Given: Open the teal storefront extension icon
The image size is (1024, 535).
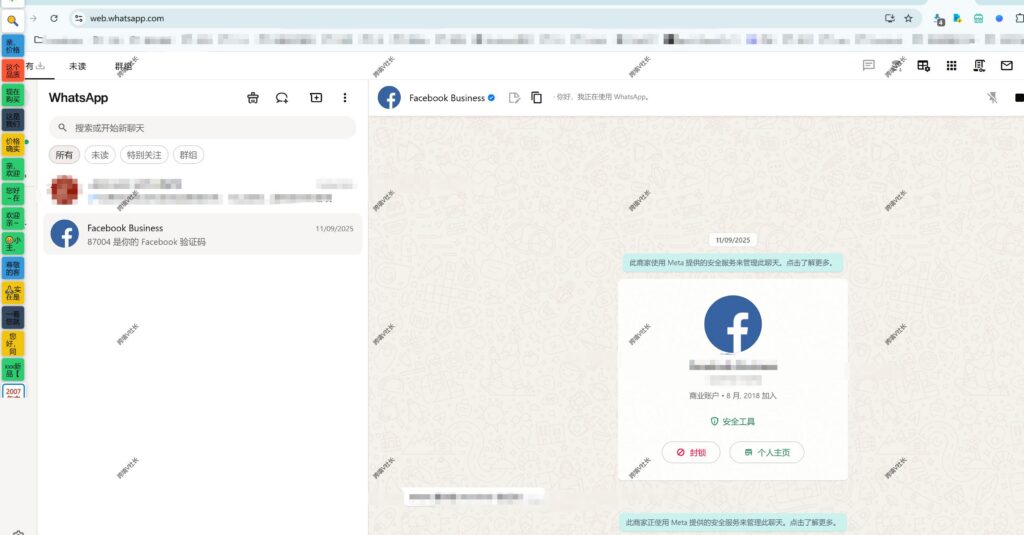Looking at the screenshot, I should tap(978, 18).
